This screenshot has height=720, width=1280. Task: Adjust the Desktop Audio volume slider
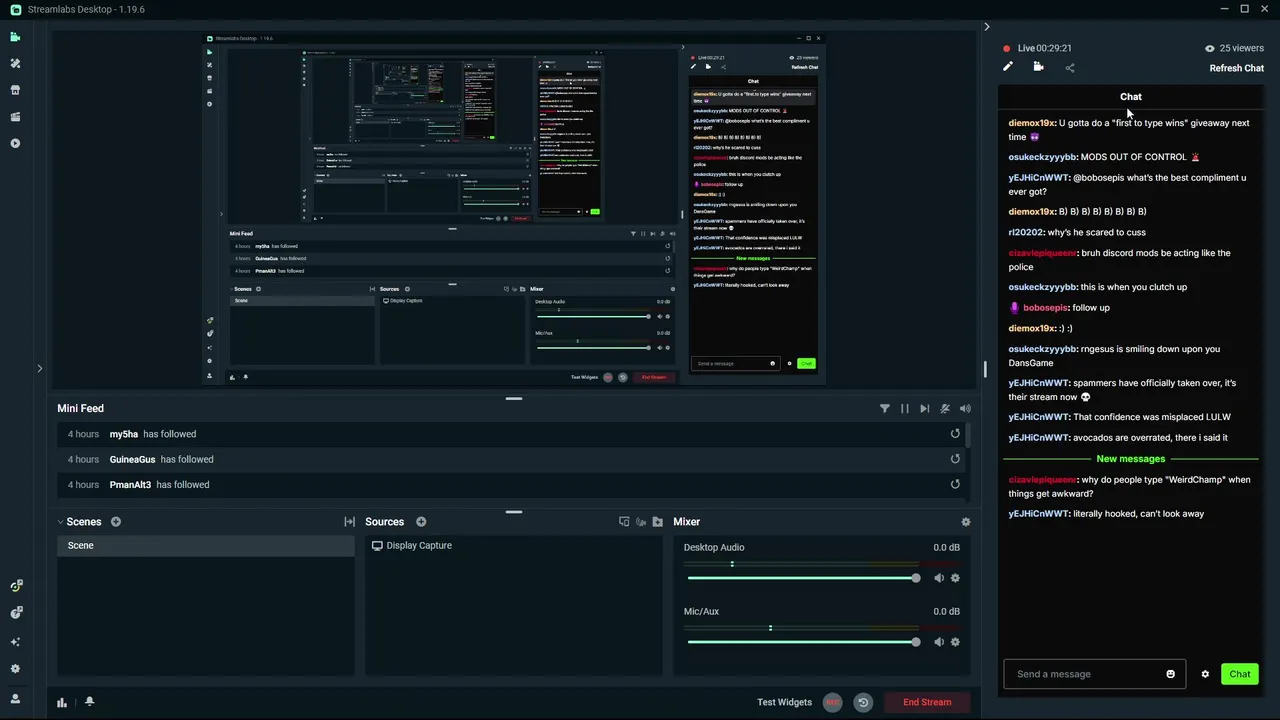(802, 578)
